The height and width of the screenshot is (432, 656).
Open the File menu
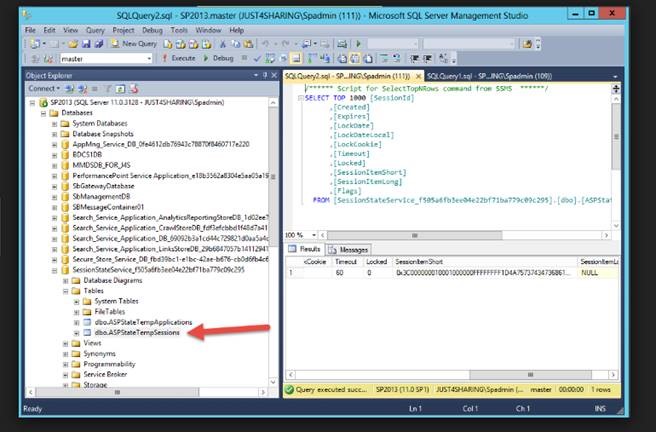(x=30, y=30)
